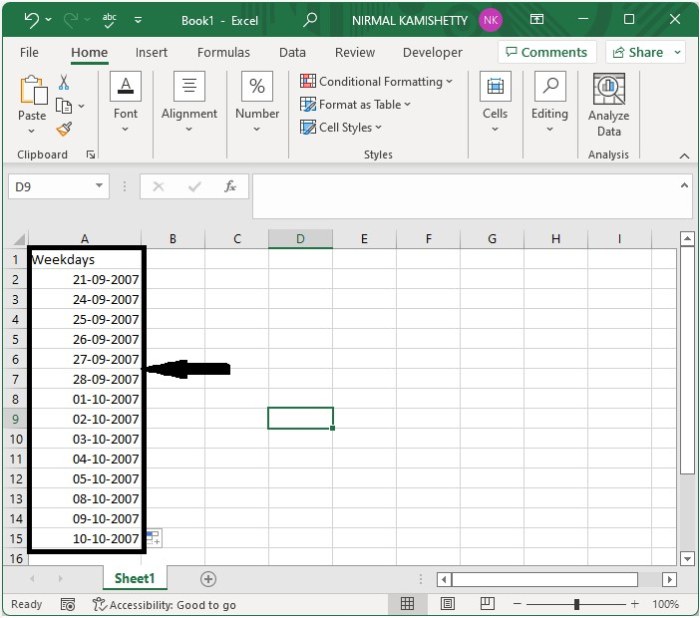The height and width of the screenshot is (618, 700).
Task: Switch to Page Layout view icon
Action: pos(447,604)
